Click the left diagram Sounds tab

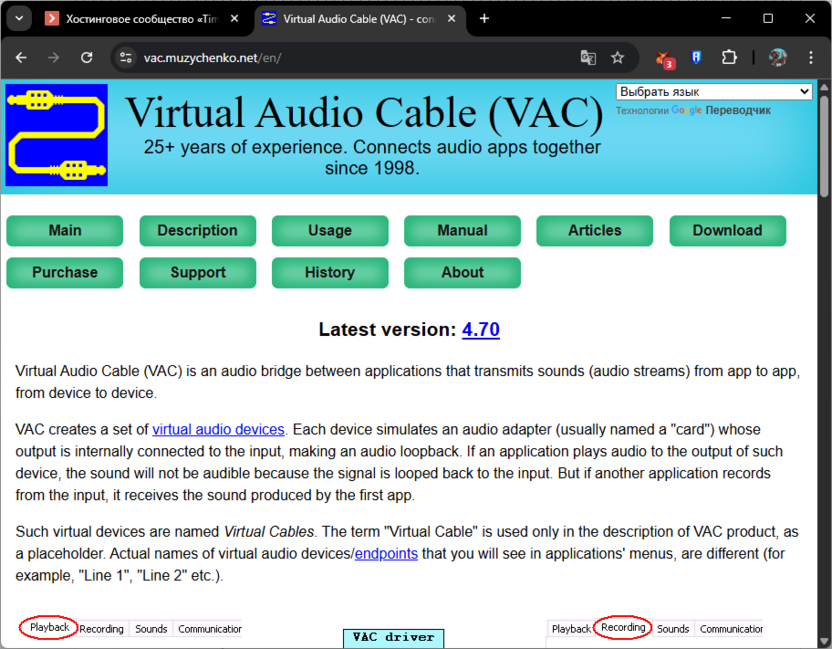(x=151, y=629)
